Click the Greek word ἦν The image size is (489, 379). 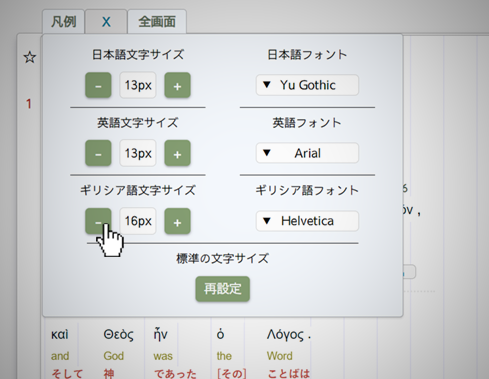point(160,334)
